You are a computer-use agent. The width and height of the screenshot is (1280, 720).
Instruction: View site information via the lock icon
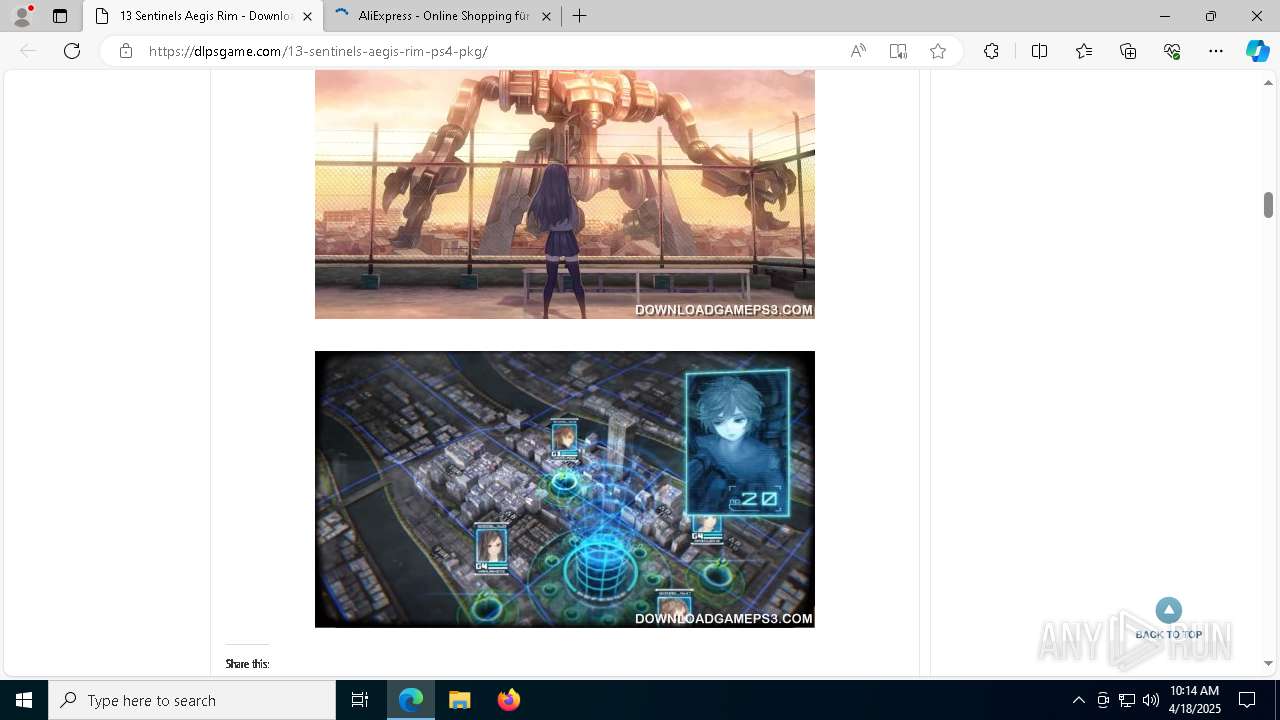coord(125,51)
